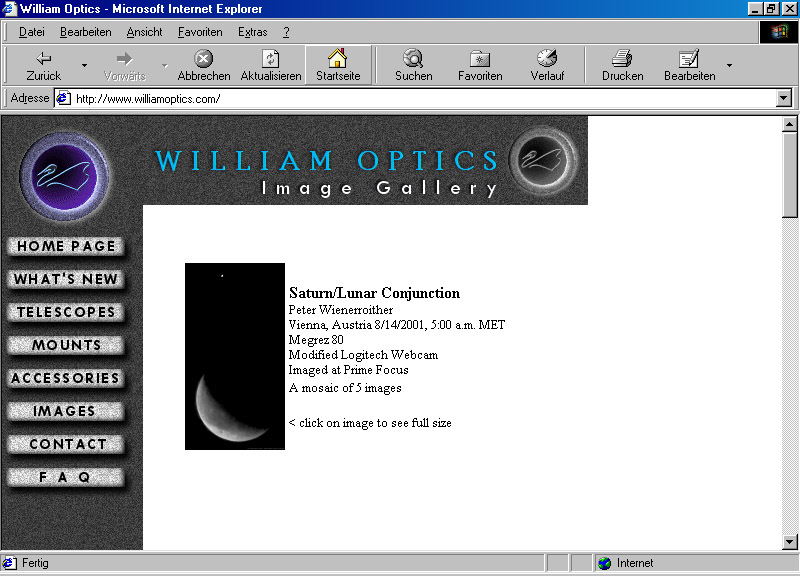Expand the Bearbeiten toolbar dropdown arrow
Screen dimensions: 800x576
click(729, 65)
